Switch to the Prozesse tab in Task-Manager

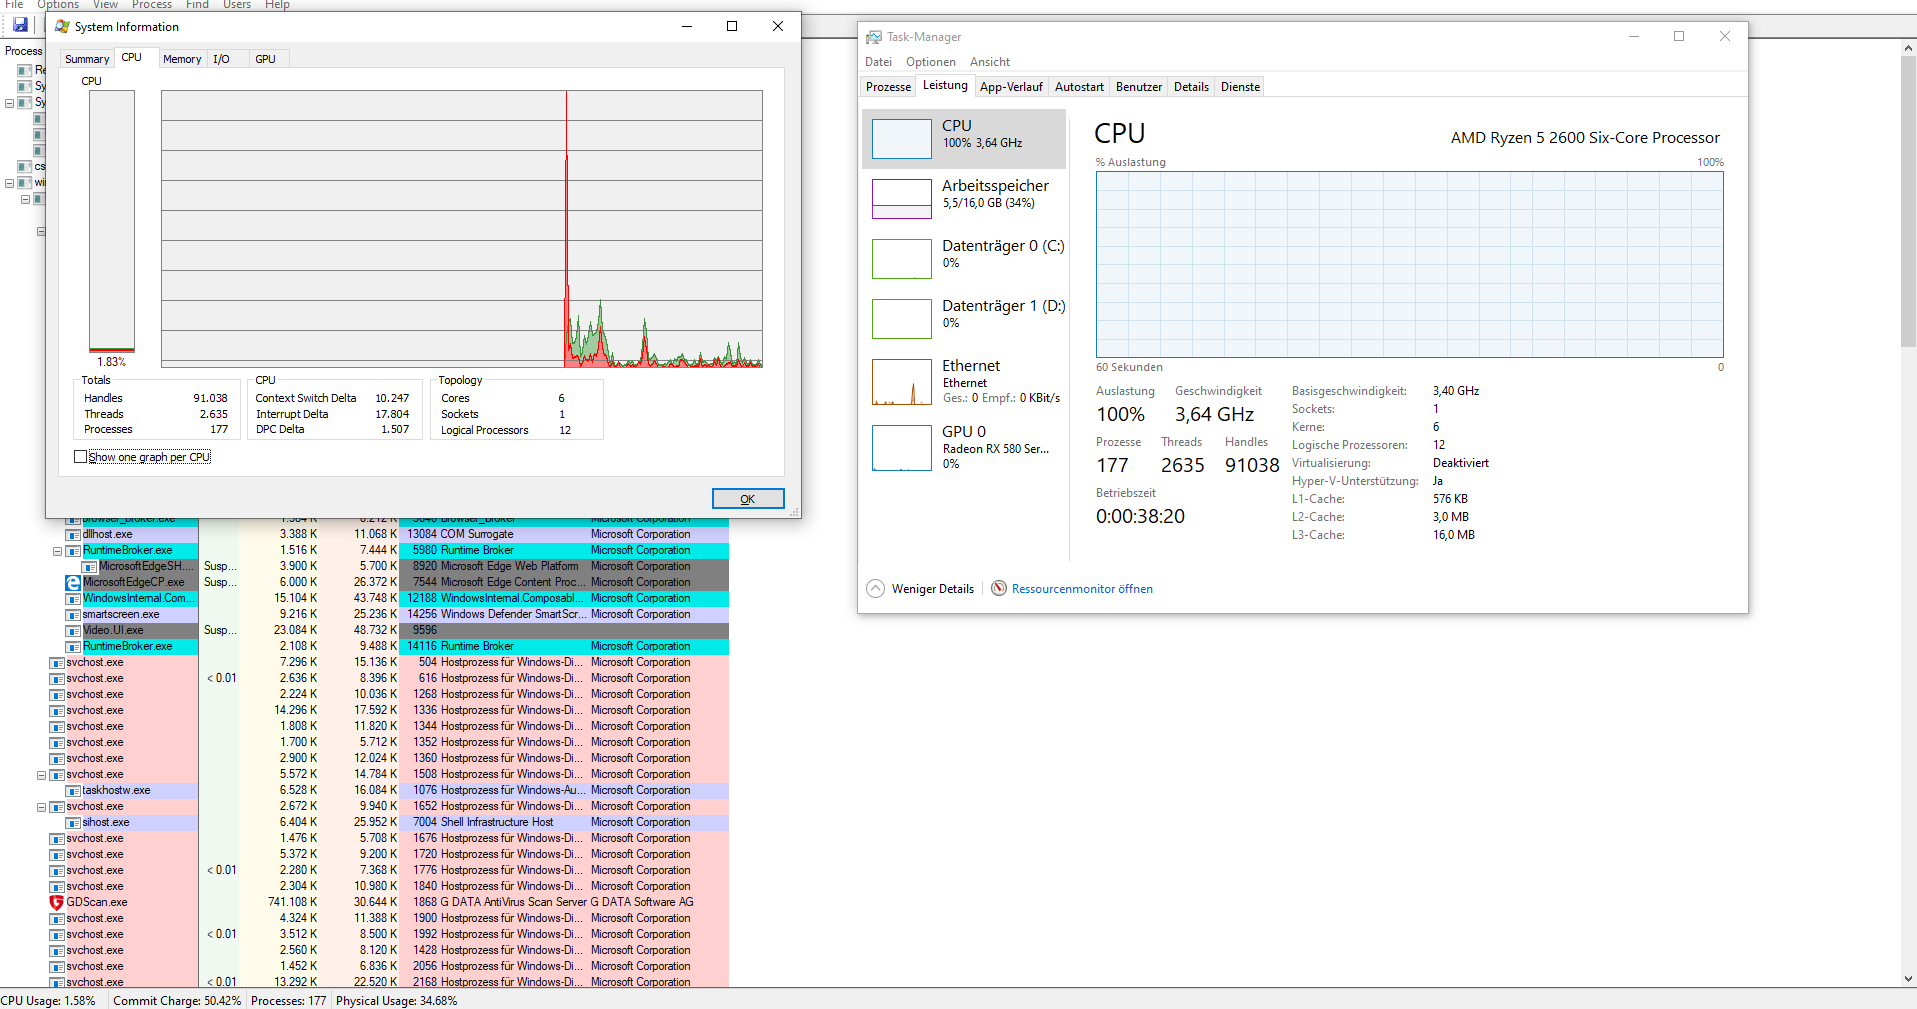point(888,87)
